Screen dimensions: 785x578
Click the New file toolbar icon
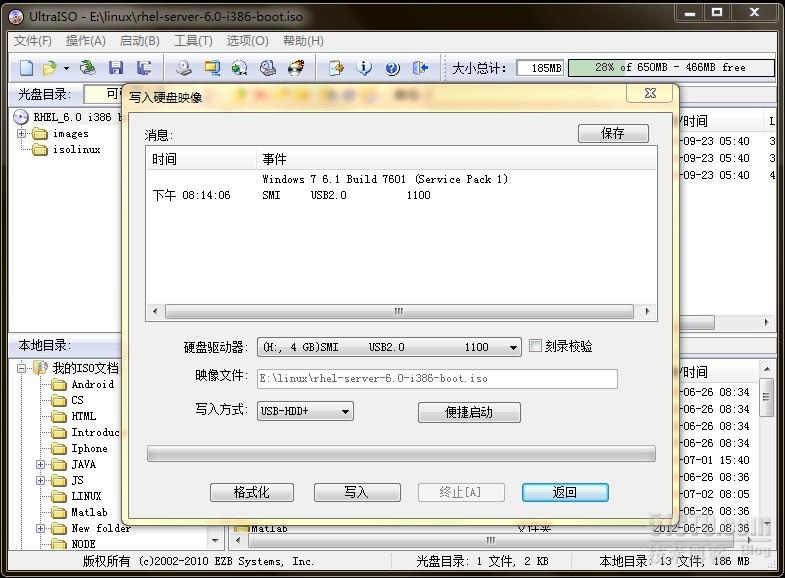pyautogui.click(x=26, y=67)
